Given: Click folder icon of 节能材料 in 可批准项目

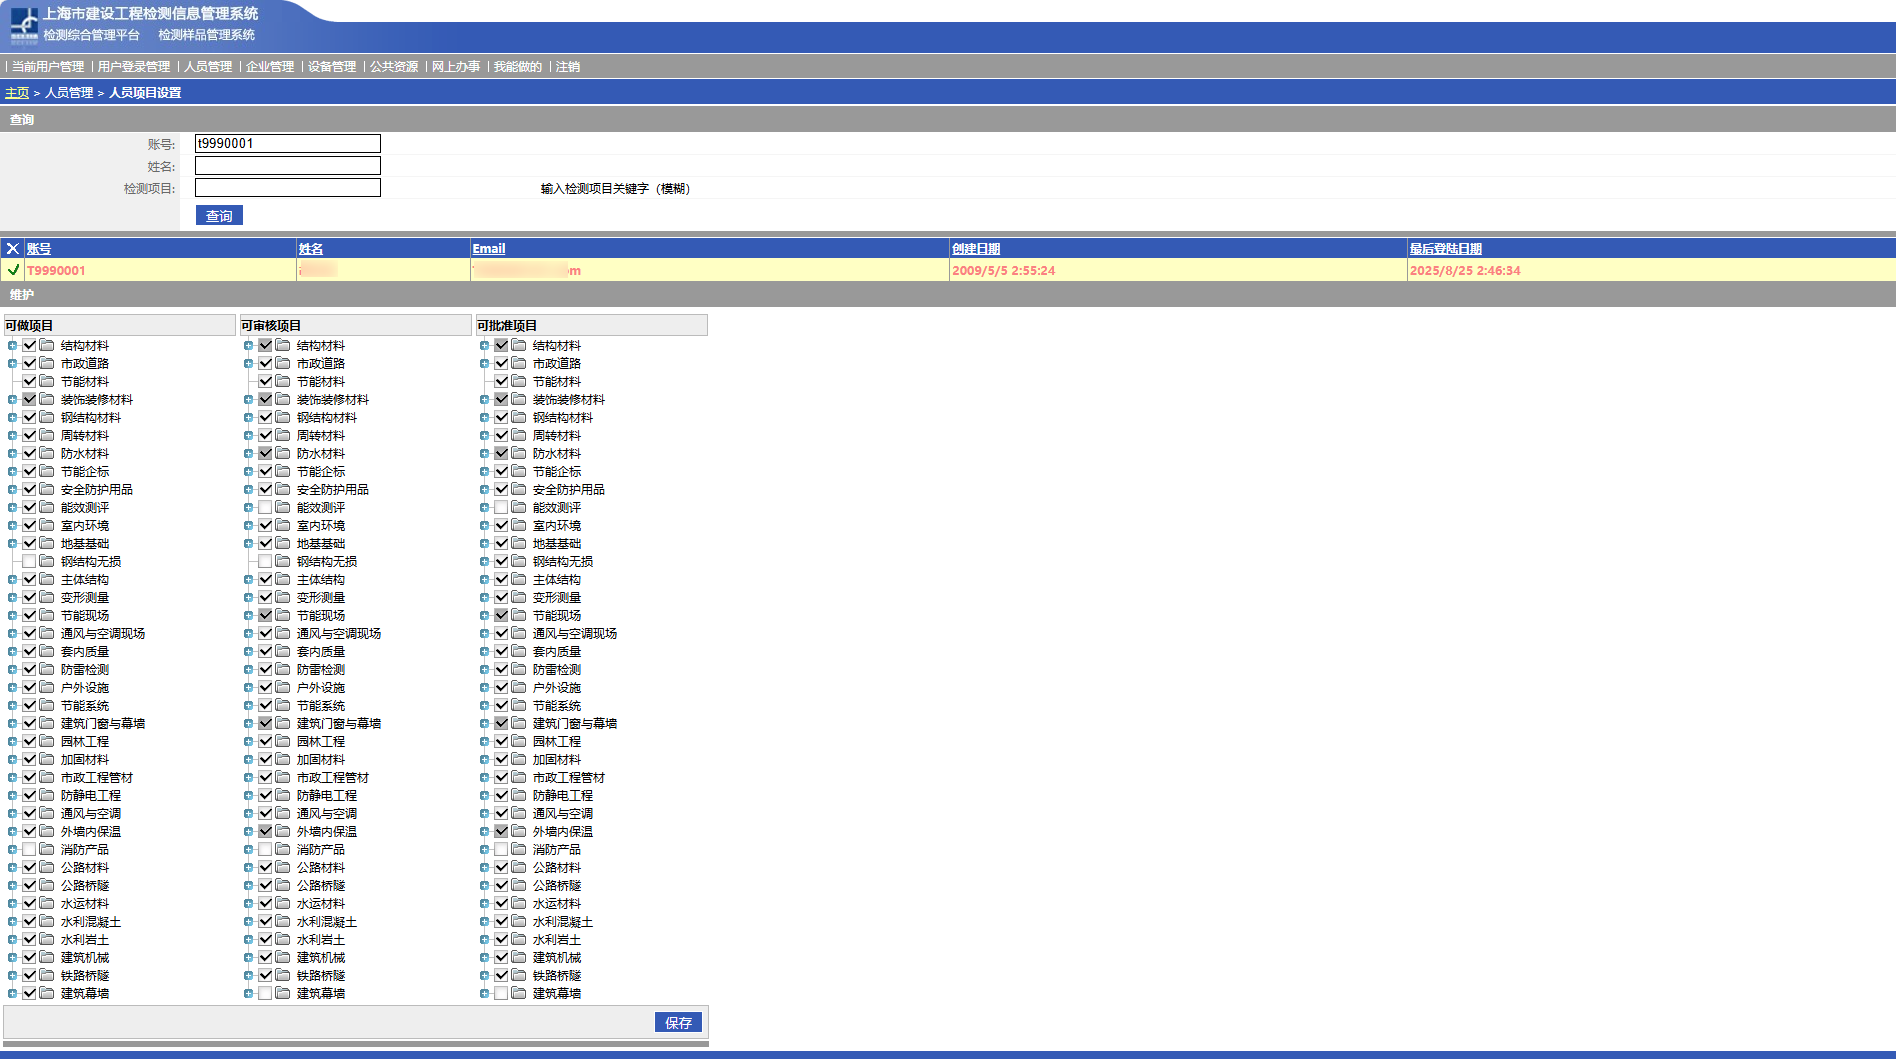Looking at the screenshot, I should pos(519,382).
